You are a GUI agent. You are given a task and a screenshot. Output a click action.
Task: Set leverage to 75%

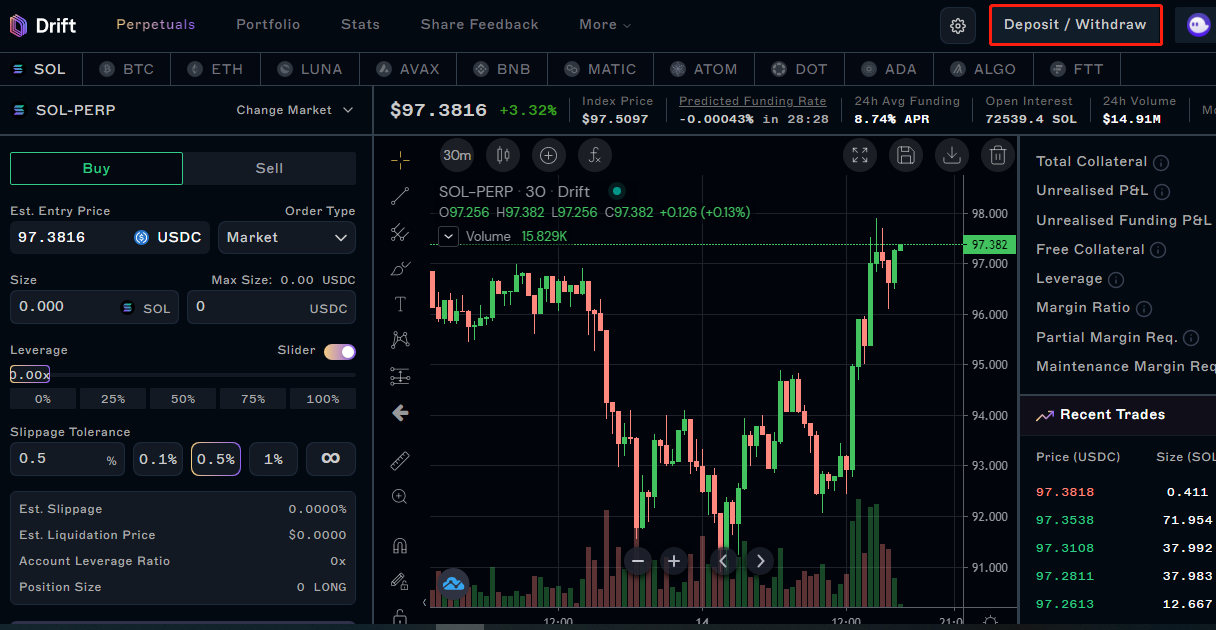pos(253,399)
